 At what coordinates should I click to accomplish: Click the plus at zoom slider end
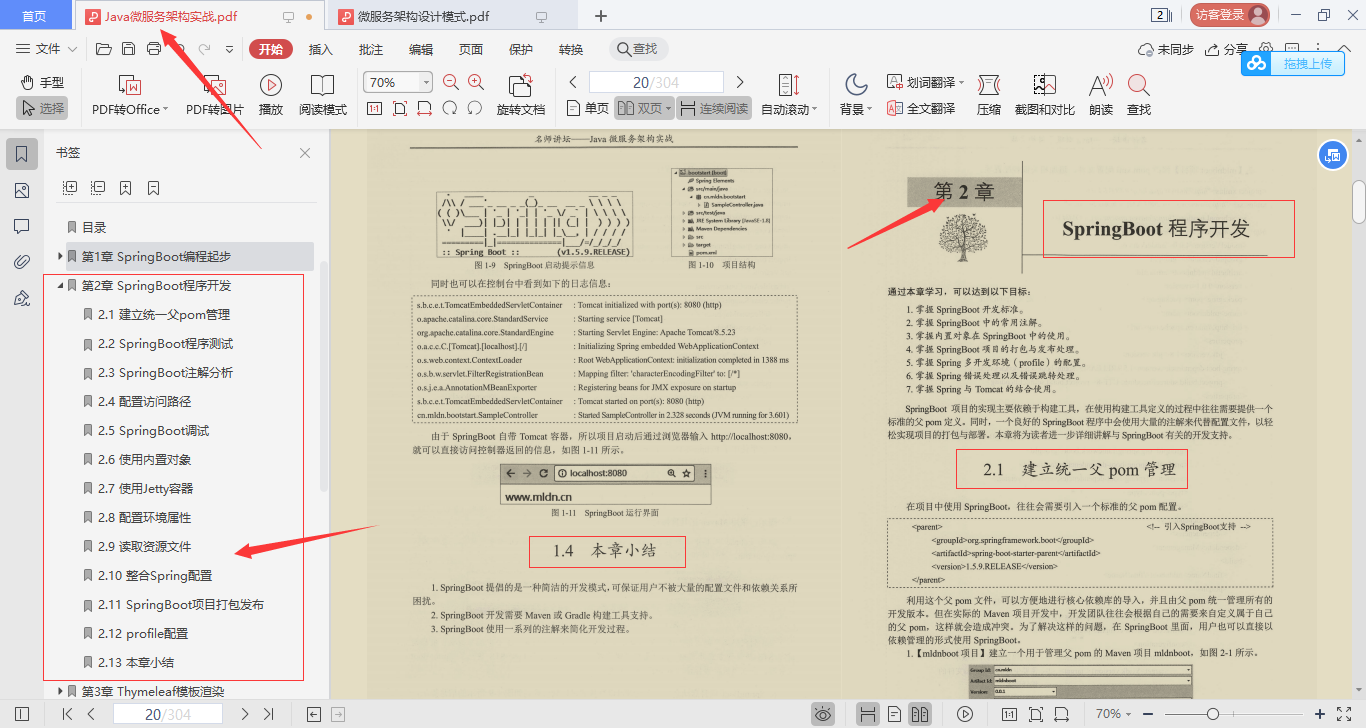(1320, 714)
